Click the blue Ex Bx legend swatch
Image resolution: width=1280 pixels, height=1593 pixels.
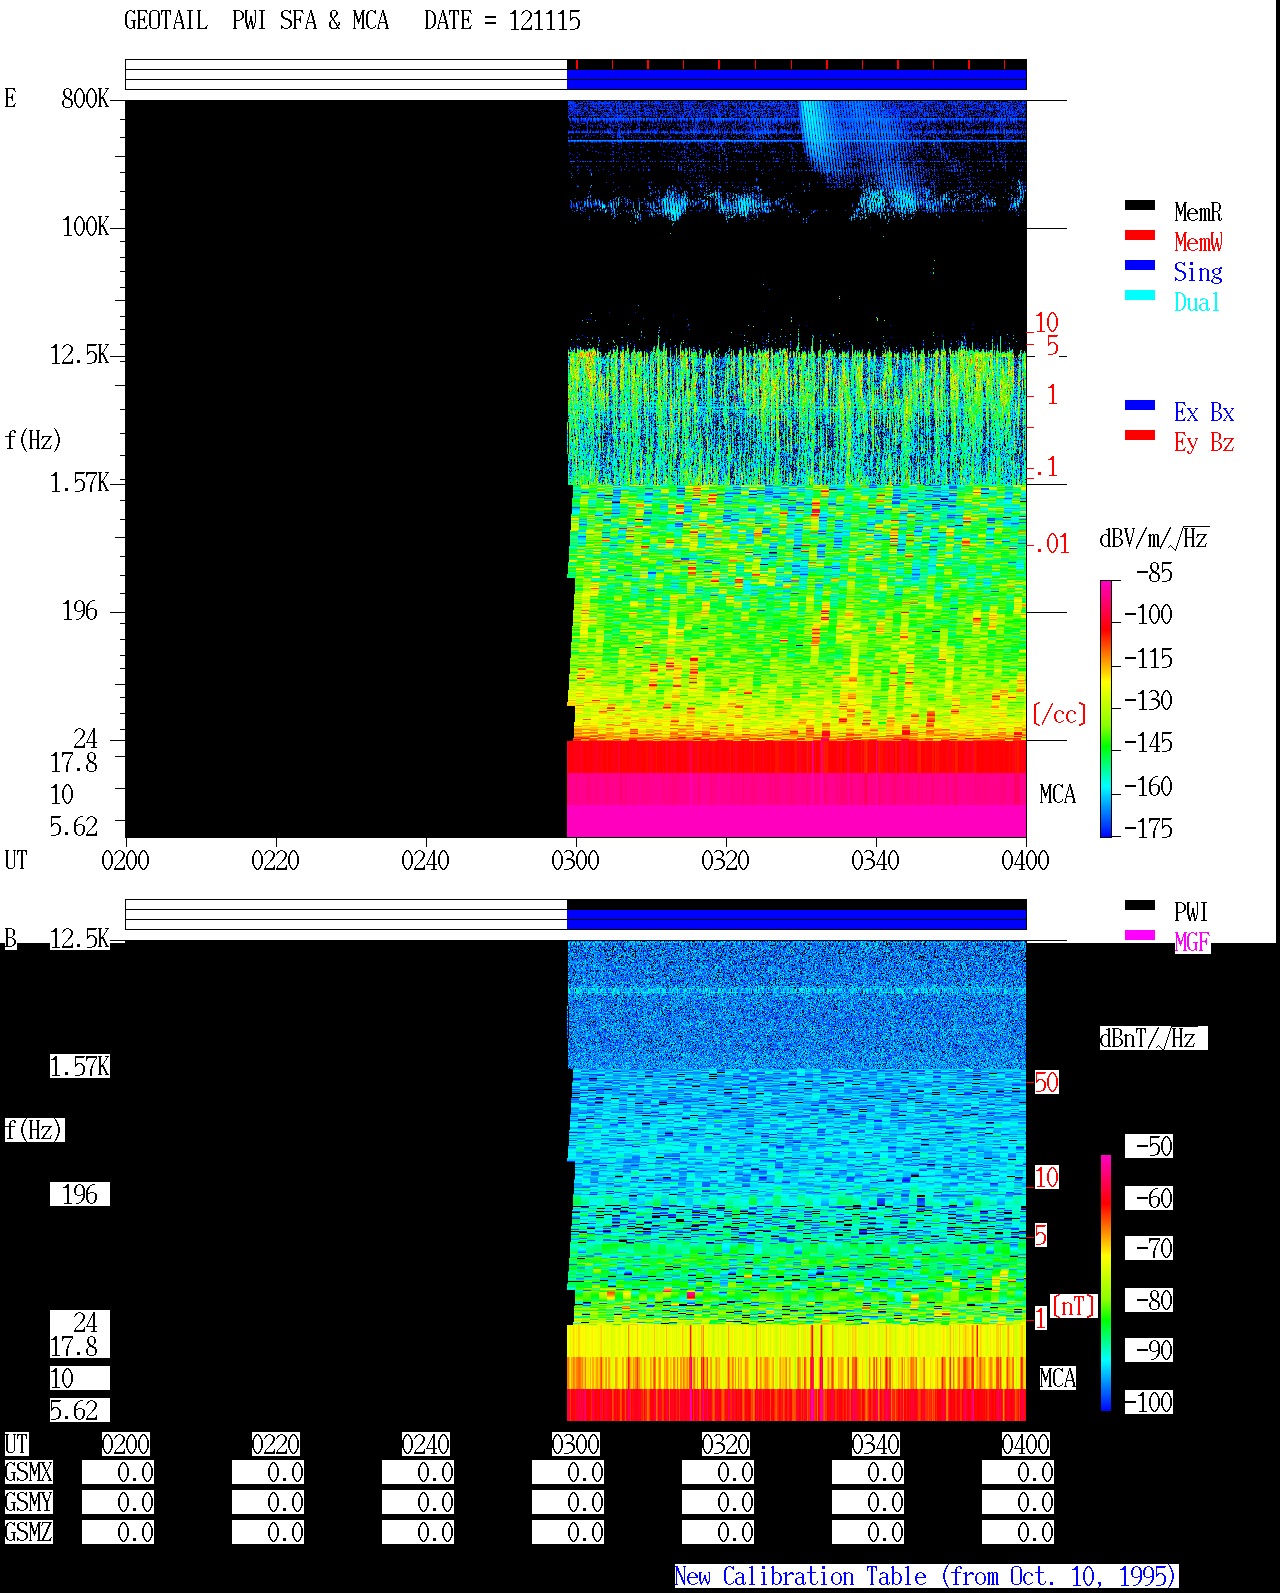(x=1140, y=406)
